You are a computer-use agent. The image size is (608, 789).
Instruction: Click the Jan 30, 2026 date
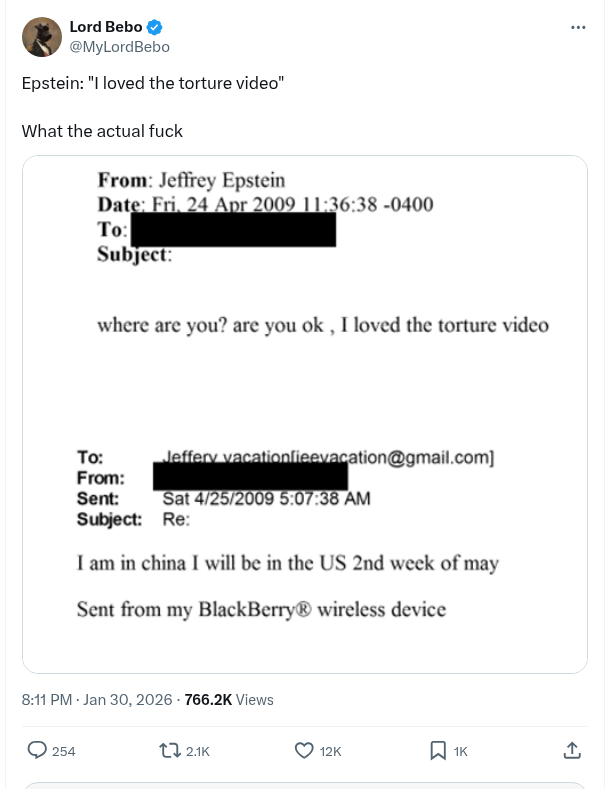coord(129,700)
